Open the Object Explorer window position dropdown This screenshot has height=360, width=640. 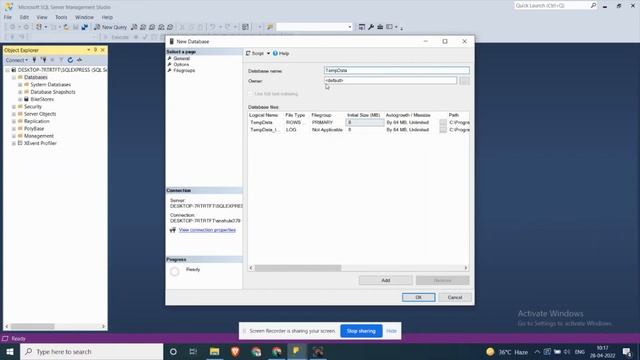coord(88,50)
